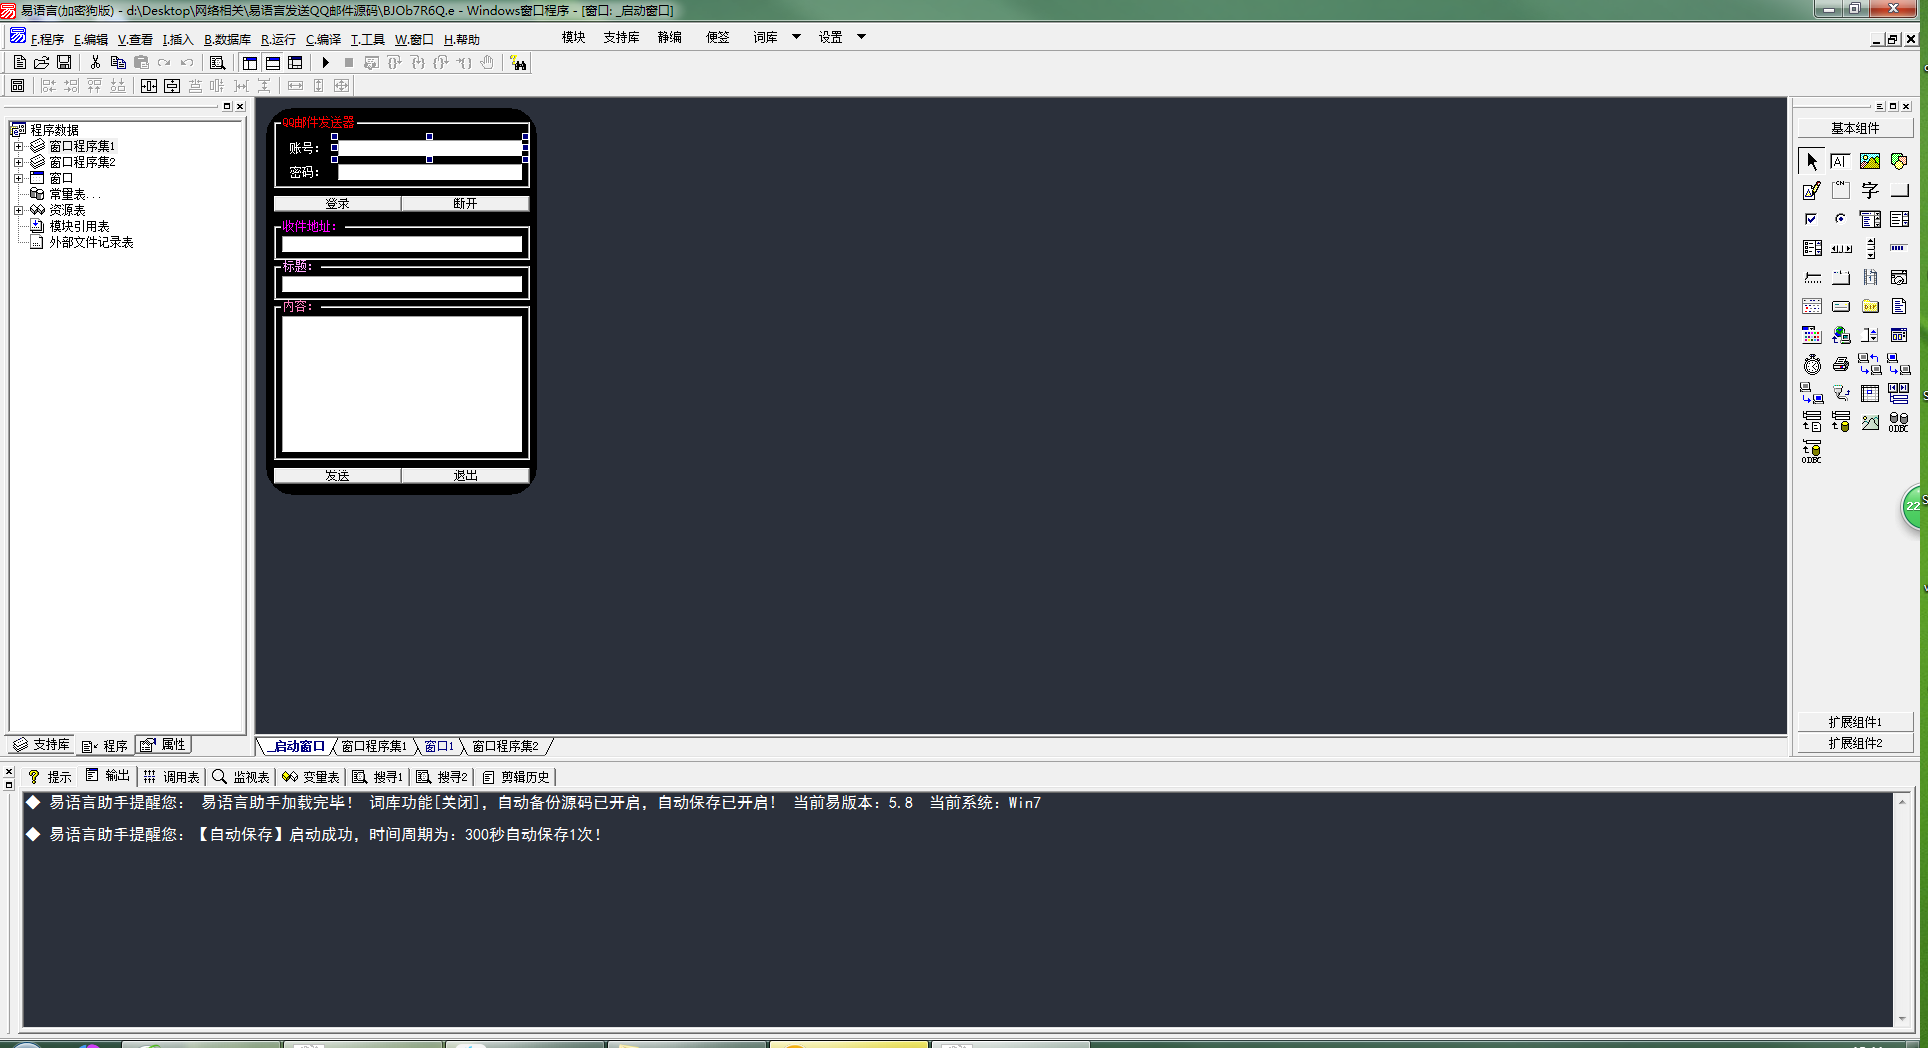This screenshot has width=1928, height=1048.
Task: Click the binoculars help search icon
Action: 518,63
